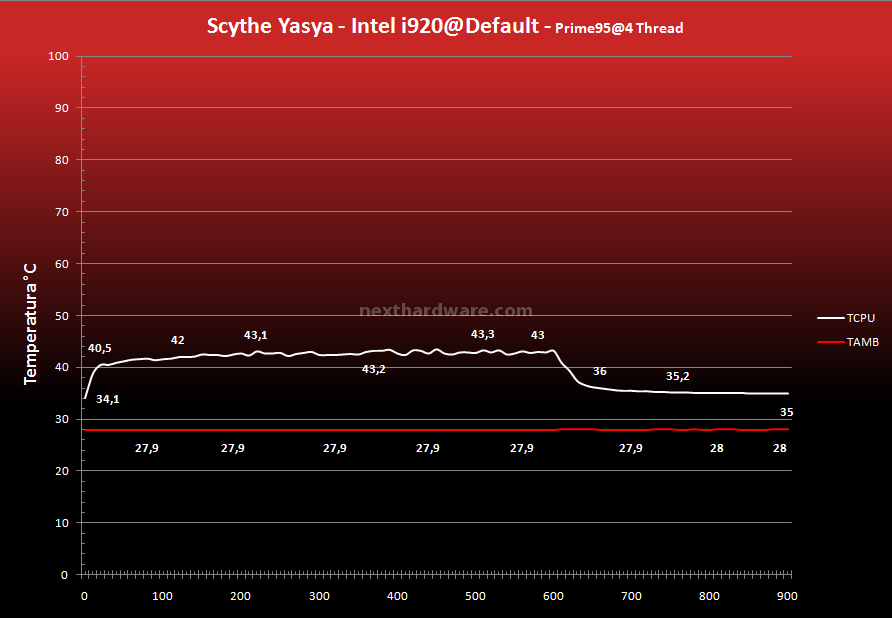
Task: Click the y-axis value 0
Action: point(65,575)
